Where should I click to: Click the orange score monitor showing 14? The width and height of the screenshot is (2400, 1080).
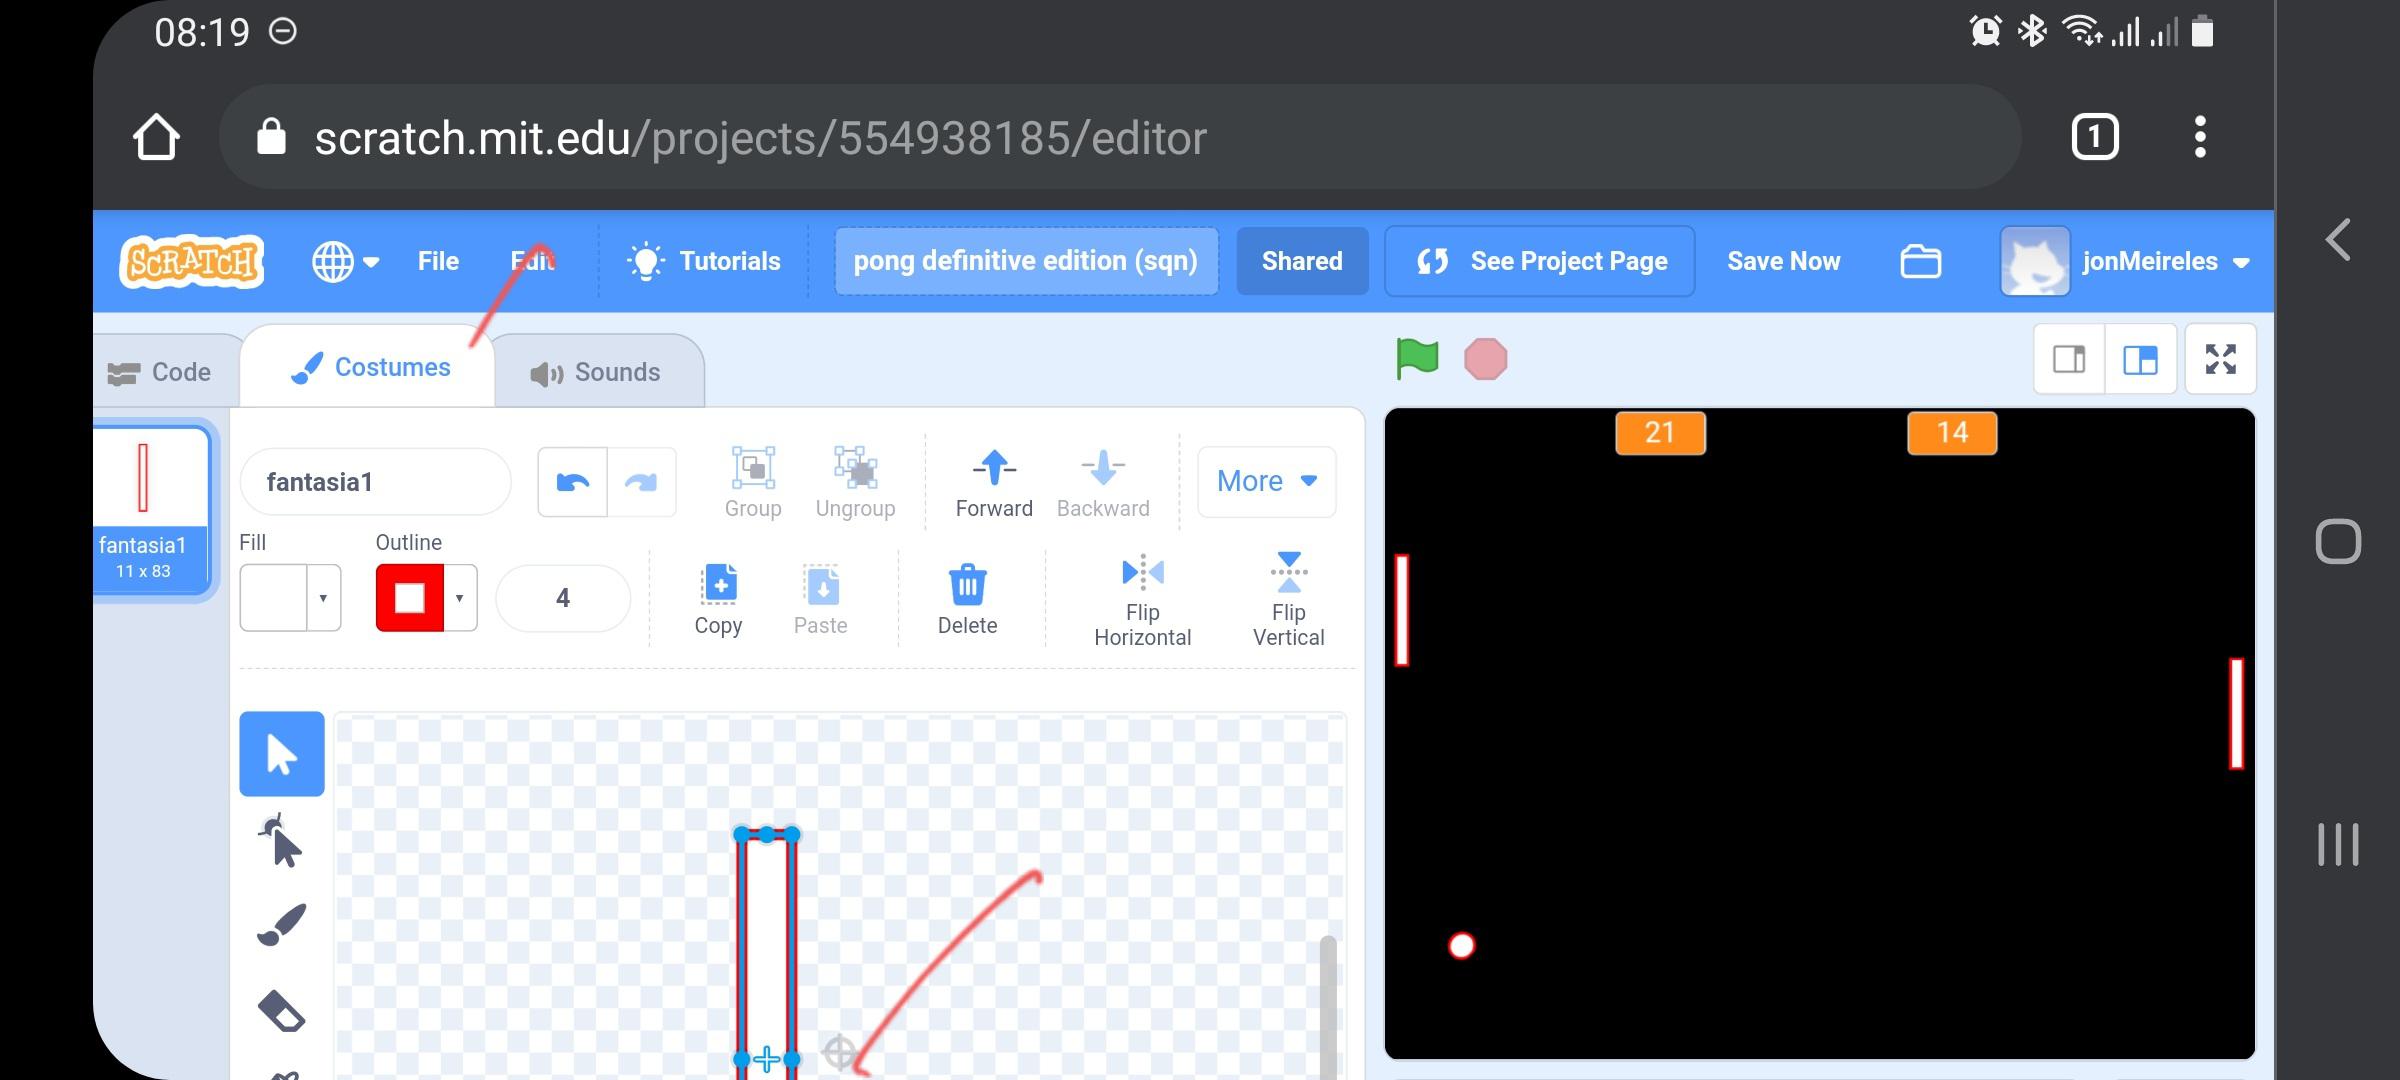pyautogui.click(x=1952, y=433)
